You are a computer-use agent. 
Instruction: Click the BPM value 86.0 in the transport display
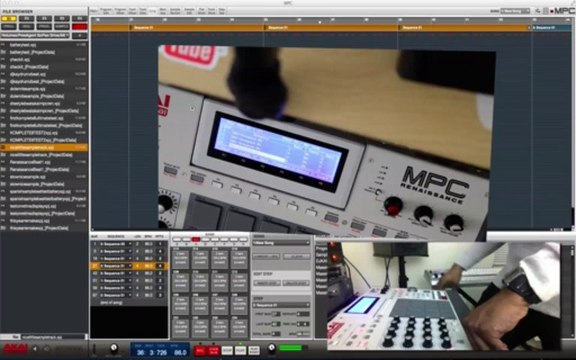point(180,352)
